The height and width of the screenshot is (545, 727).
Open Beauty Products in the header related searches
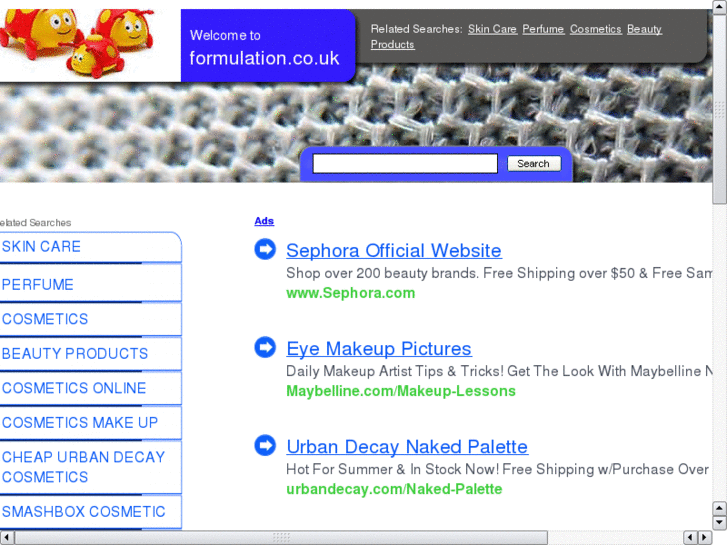[x=644, y=29]
